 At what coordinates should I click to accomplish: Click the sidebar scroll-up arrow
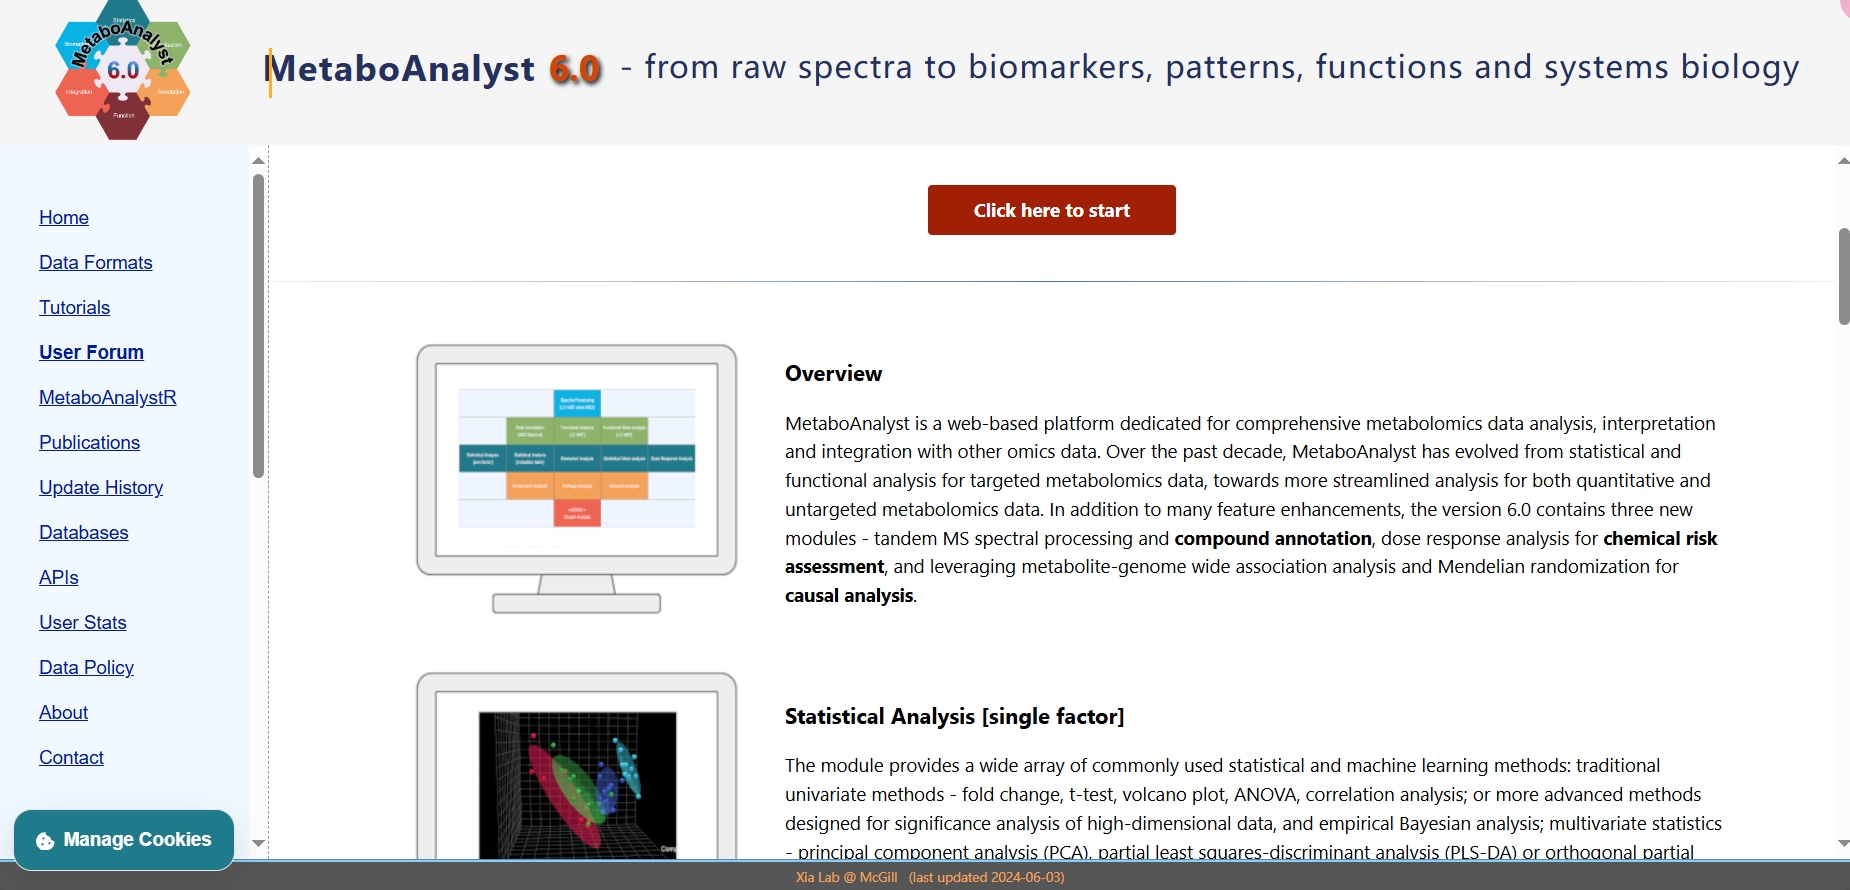click(x=259, y=161)
